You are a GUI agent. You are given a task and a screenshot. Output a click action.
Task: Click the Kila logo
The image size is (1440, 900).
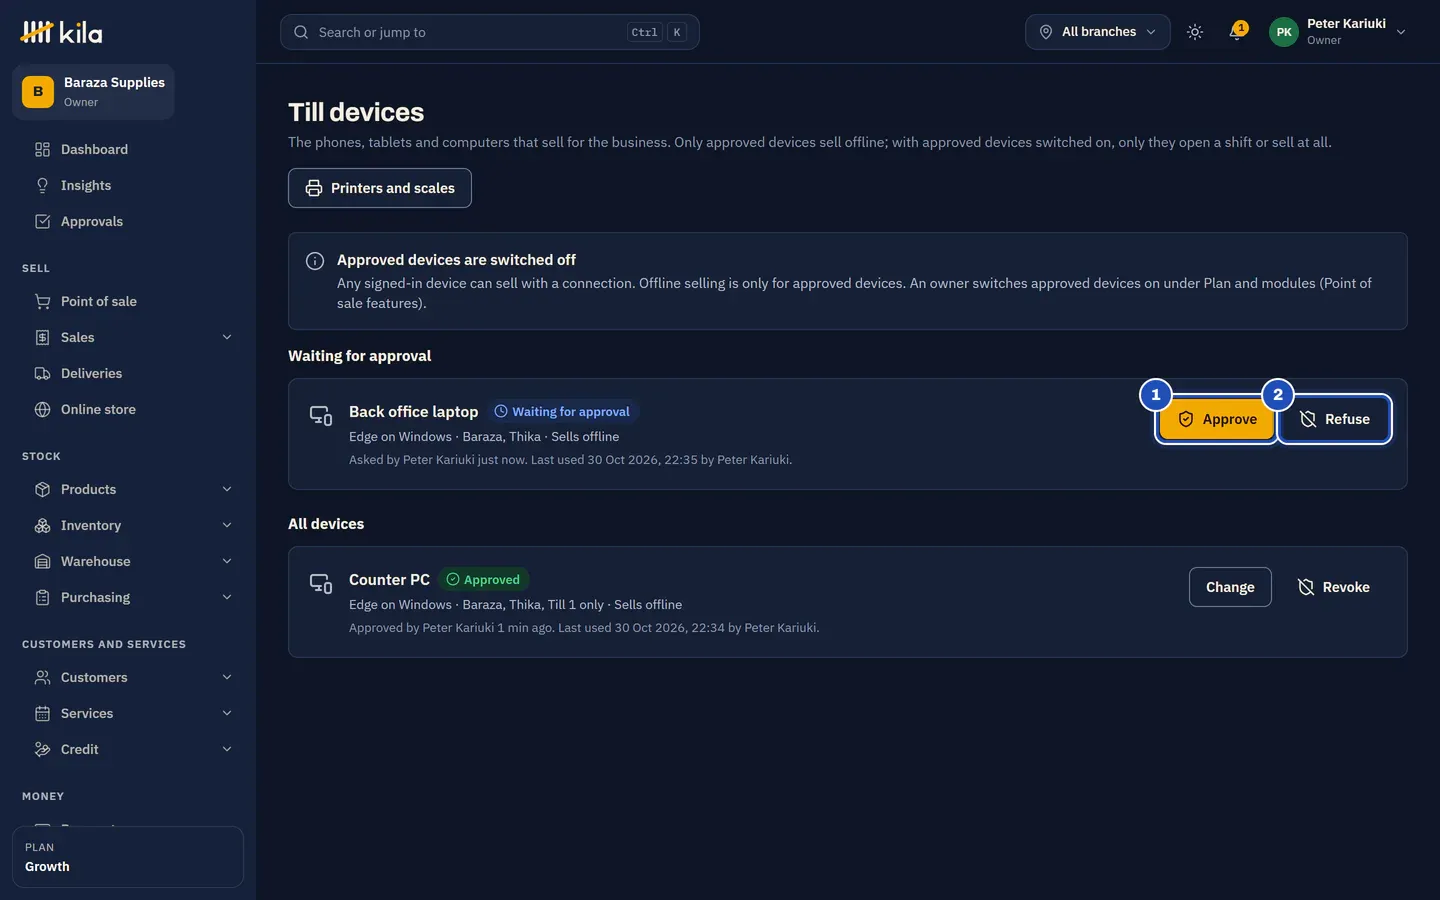click(61, 32)
